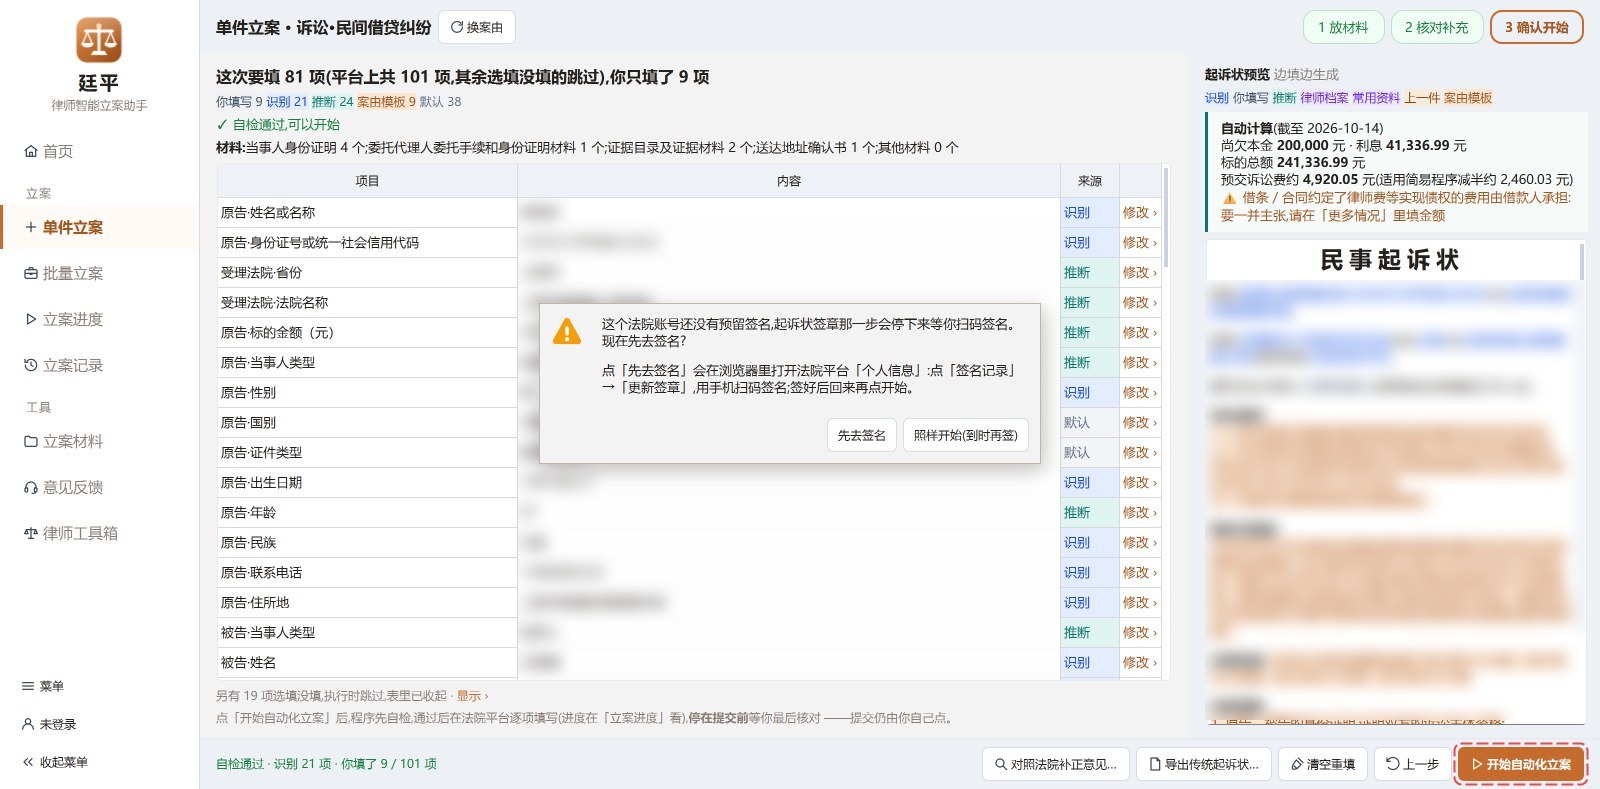
Task: Go back with 上一步 button
Action: click(1412, 764)
